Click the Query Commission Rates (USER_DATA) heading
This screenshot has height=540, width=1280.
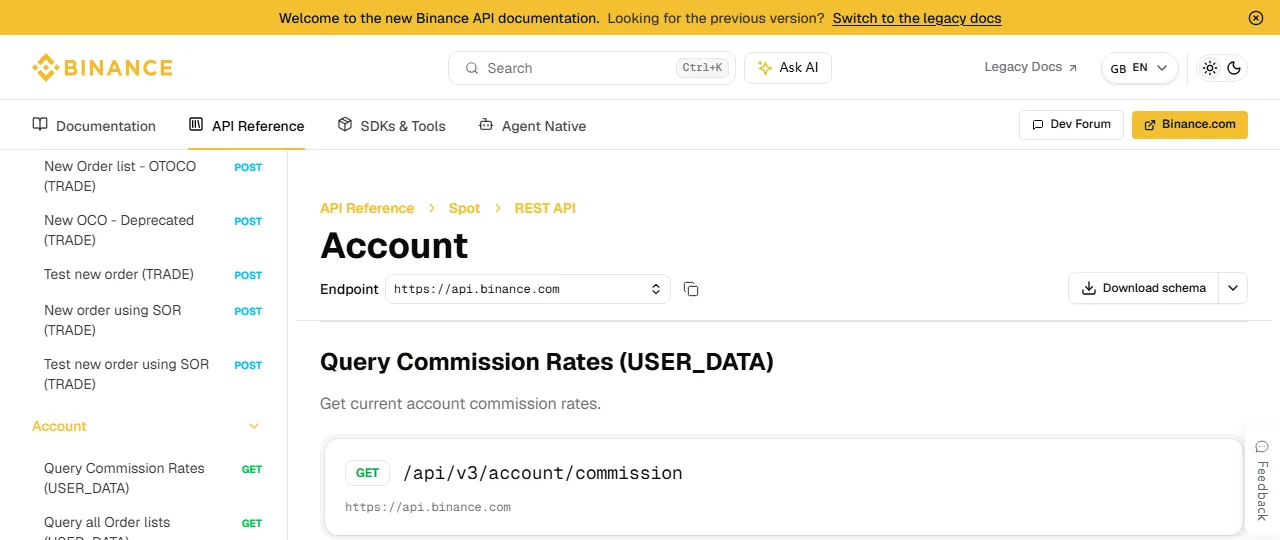(x=547, y=362)
